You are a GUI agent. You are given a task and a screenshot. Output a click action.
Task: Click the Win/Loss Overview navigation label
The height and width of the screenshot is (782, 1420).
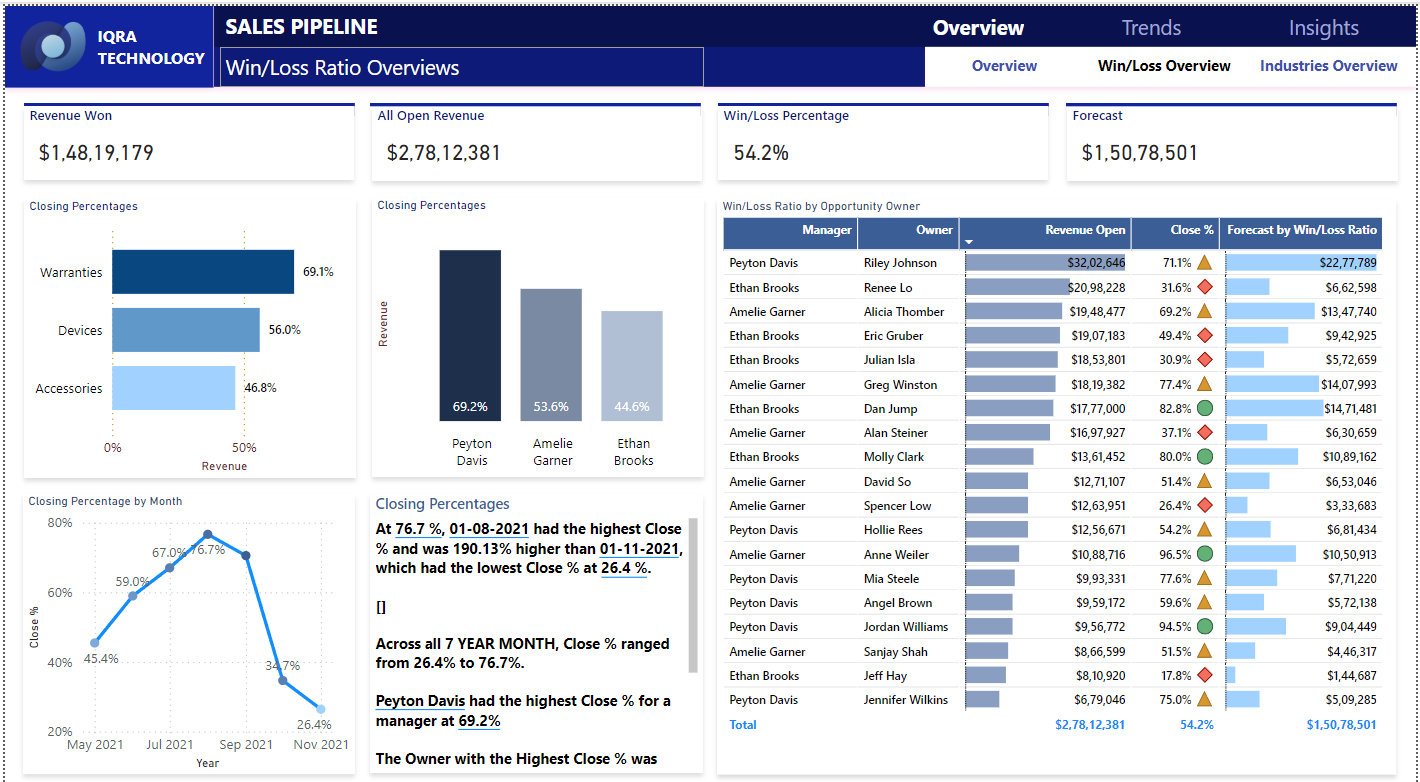(x=1164, y=65)
